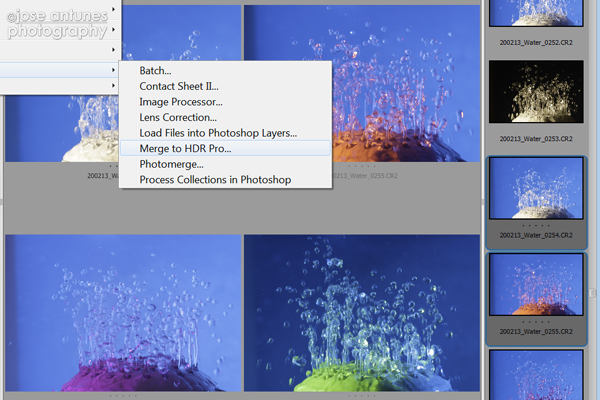This screenshot has width=600, height=400.
Task: Open Photomerge... from the submenu
Action: [171, 164]
